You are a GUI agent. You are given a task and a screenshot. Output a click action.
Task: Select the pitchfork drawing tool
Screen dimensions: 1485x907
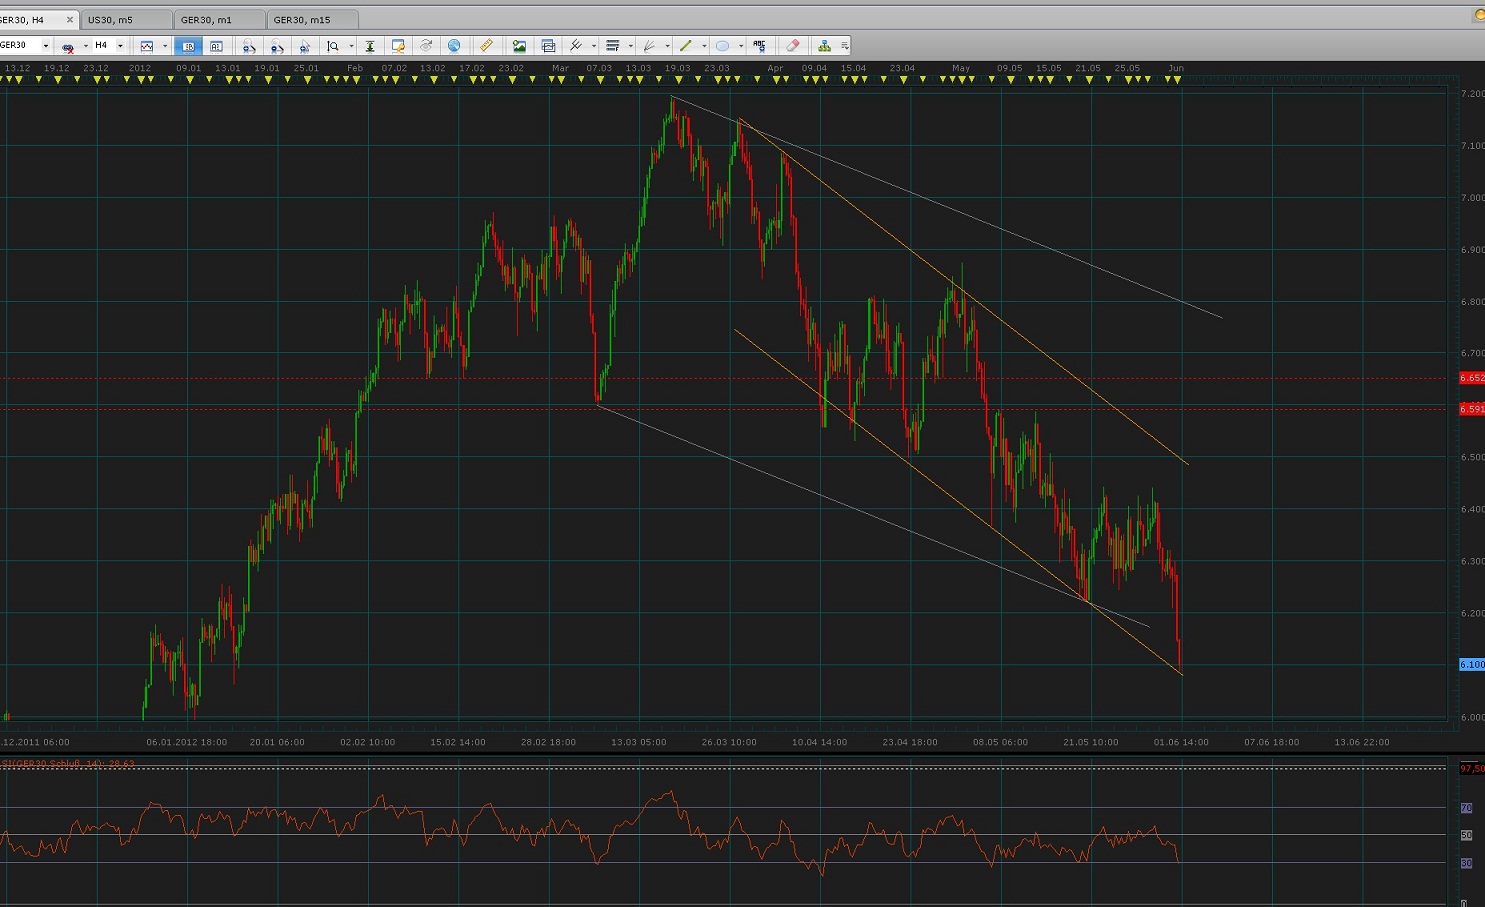[576, 46]
